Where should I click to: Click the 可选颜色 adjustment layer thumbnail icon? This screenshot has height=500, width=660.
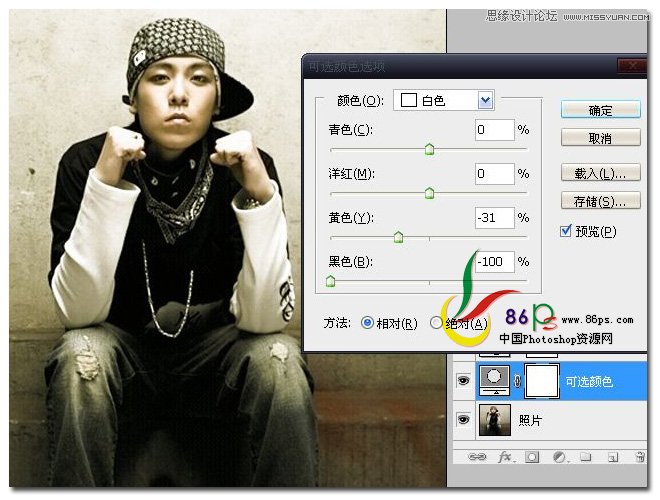(494, 381)
